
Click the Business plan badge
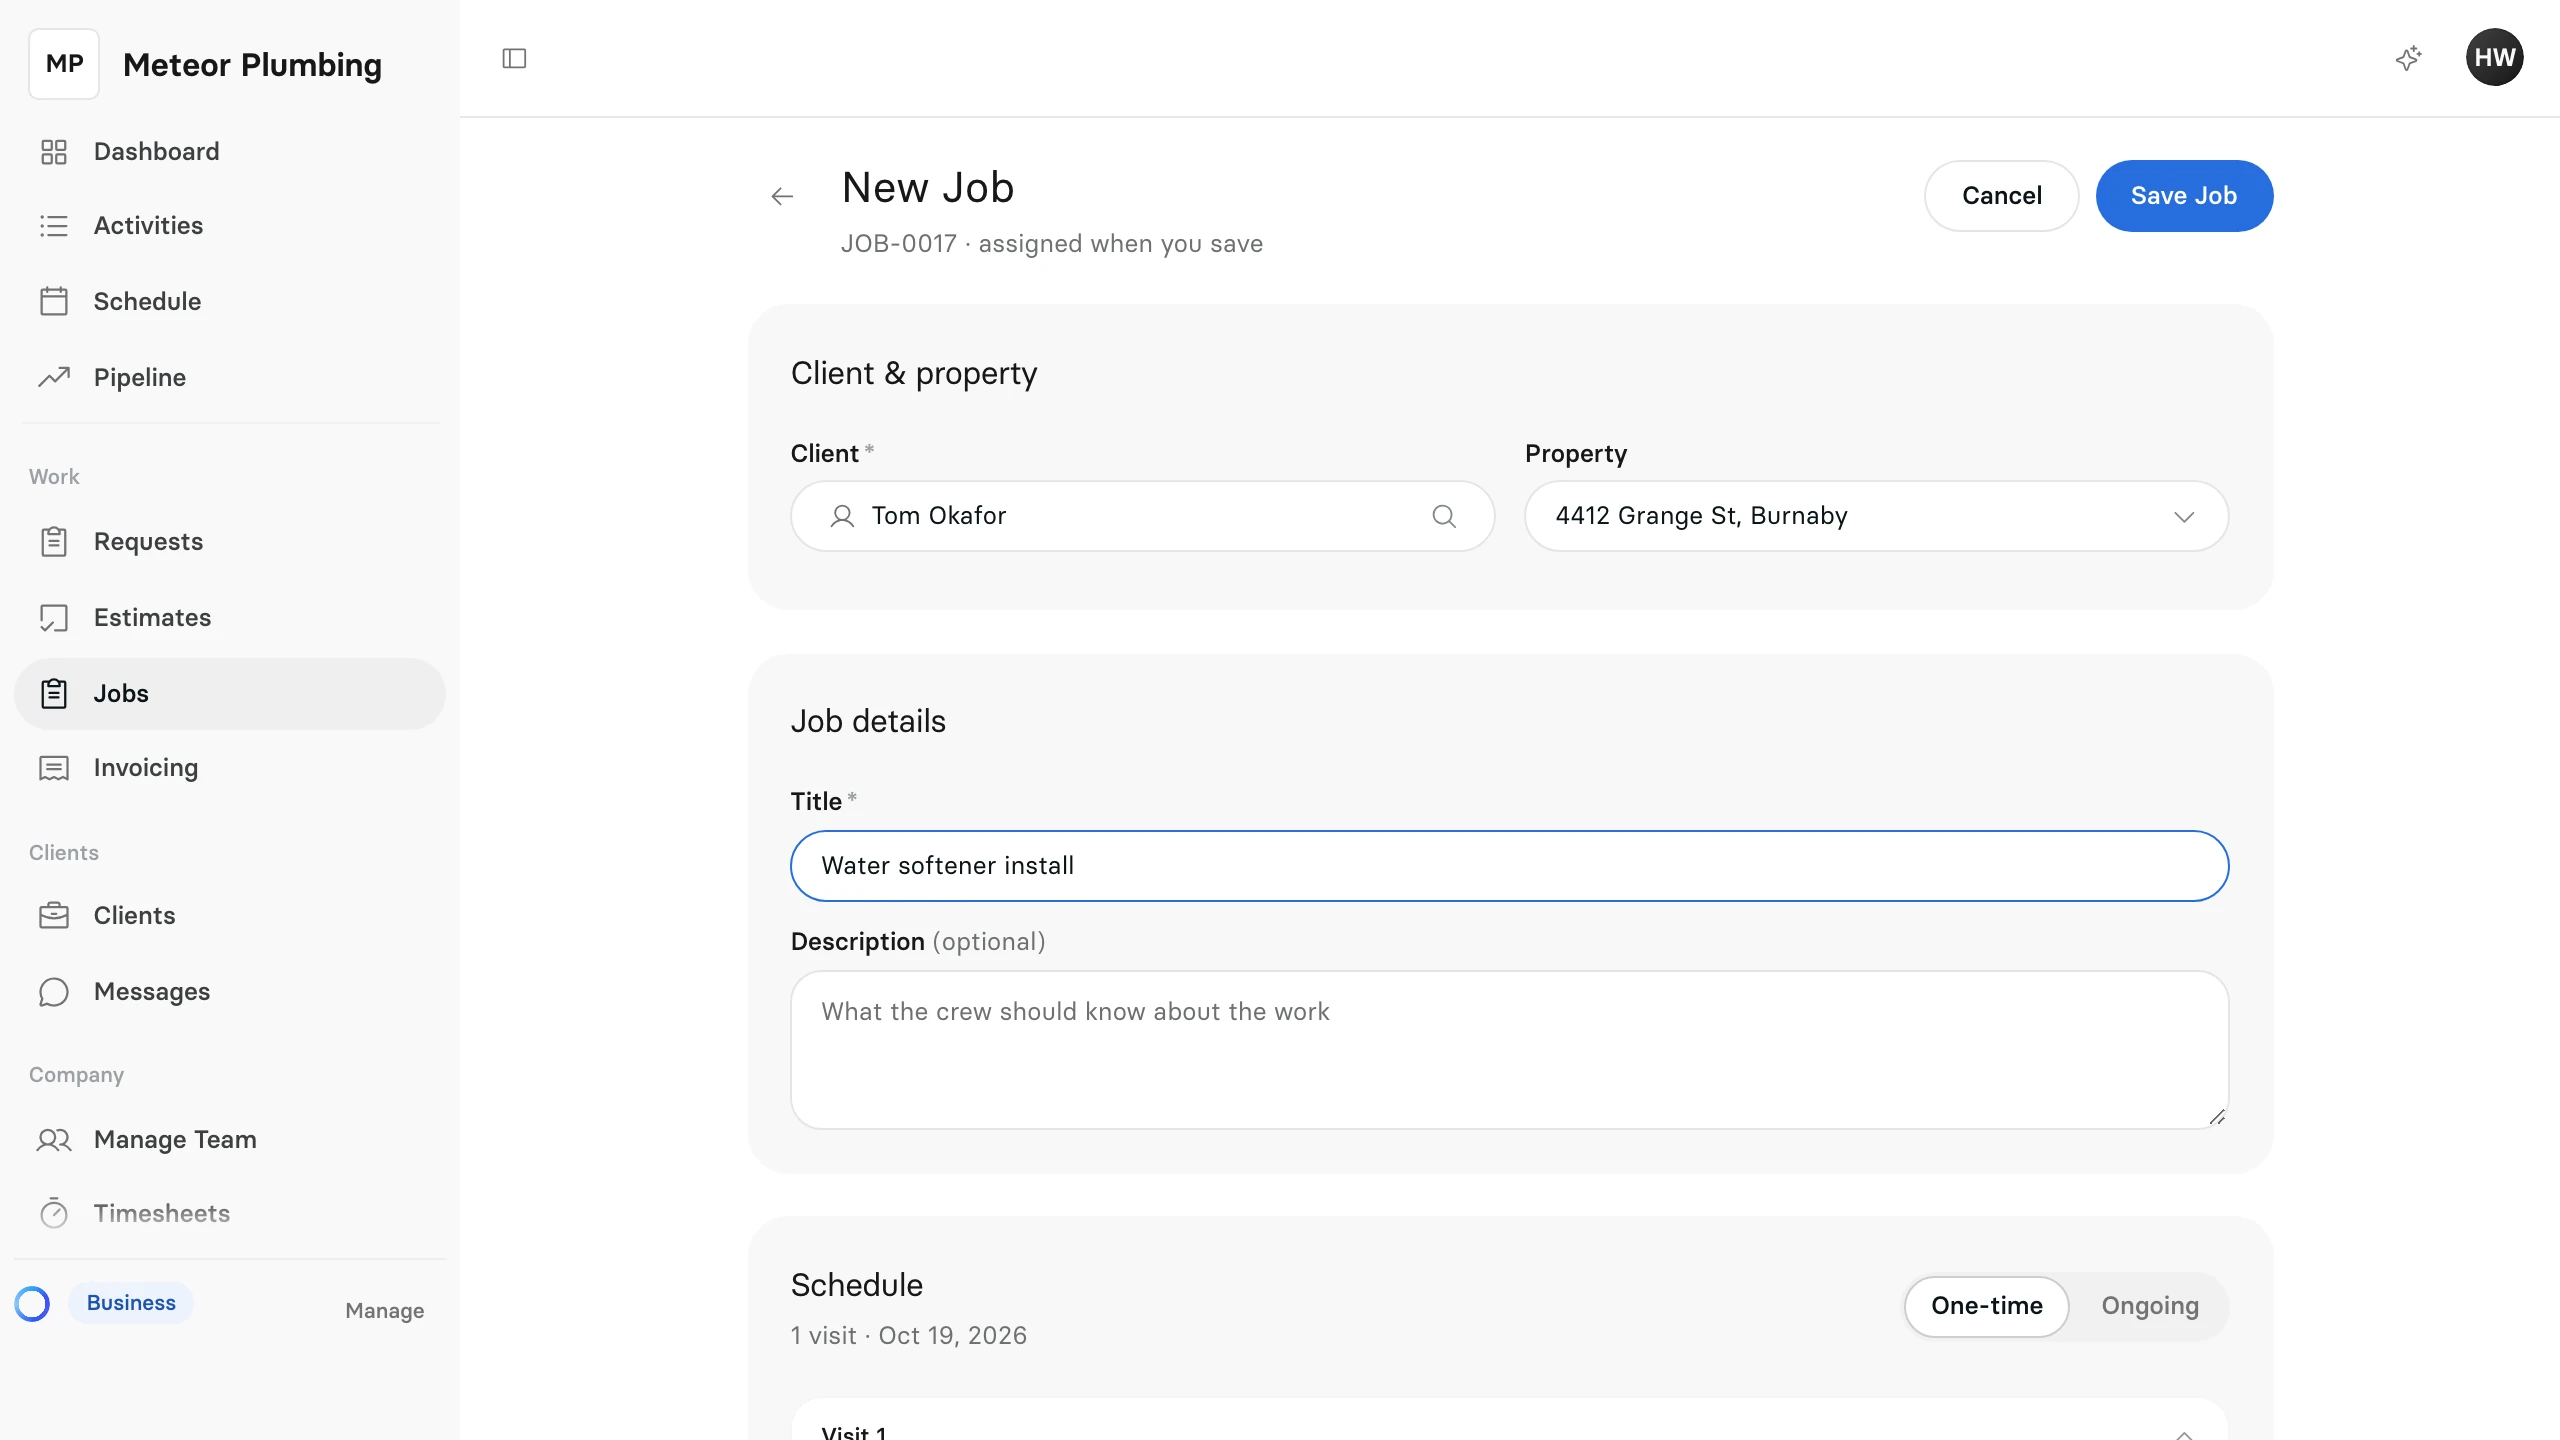(x=131, y=1303)
